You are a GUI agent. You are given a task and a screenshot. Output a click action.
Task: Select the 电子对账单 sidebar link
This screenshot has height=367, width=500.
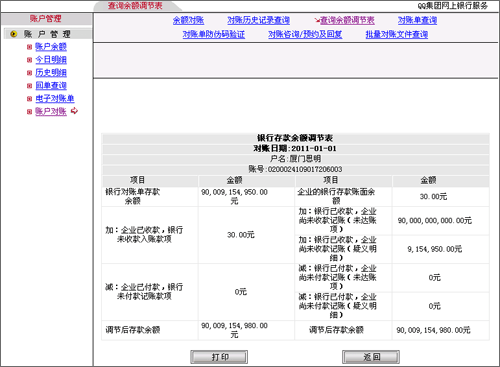coord(55,99)
